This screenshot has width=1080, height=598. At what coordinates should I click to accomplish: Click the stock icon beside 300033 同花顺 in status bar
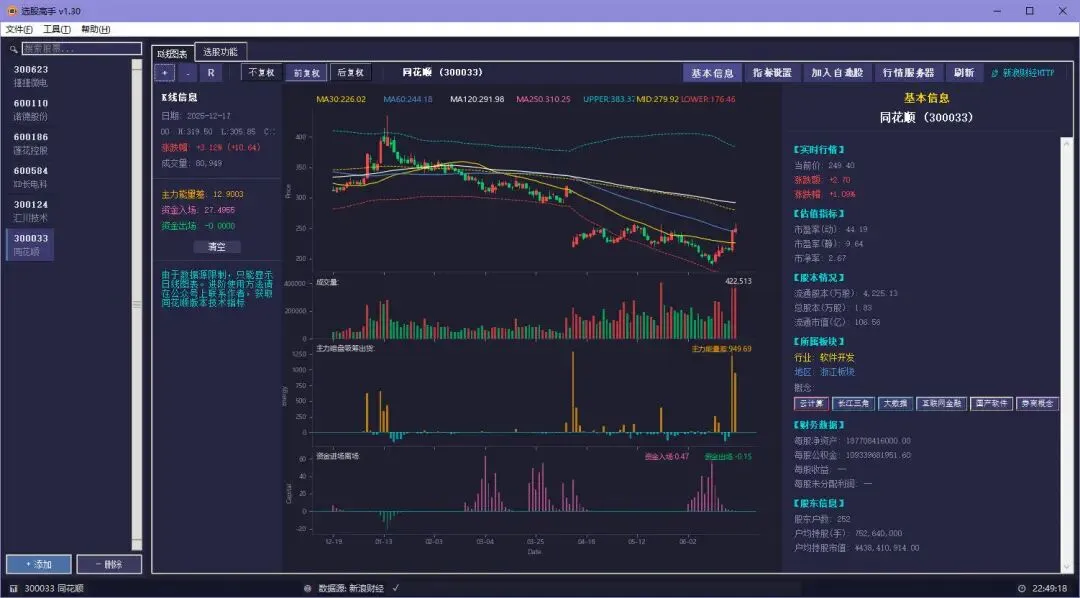point(14,588)
